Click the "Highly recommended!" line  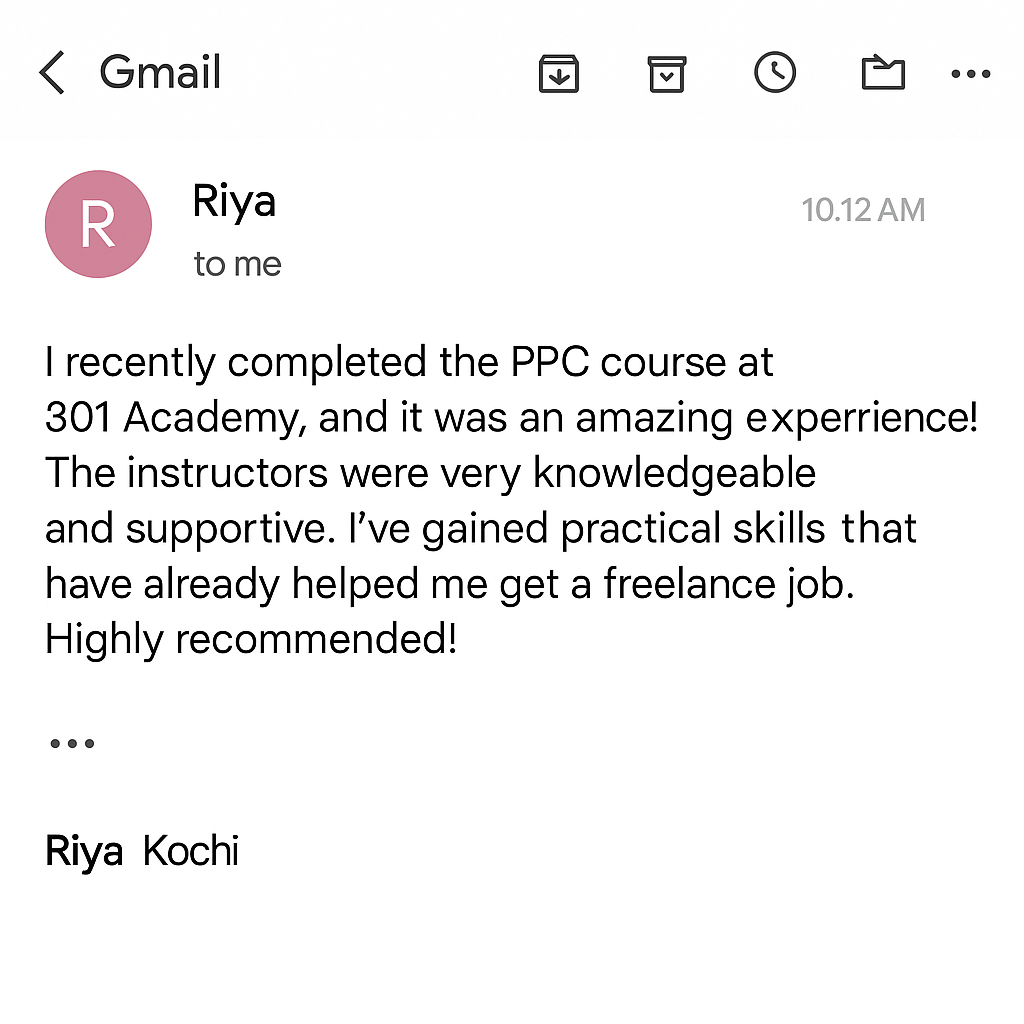(251, 638)
